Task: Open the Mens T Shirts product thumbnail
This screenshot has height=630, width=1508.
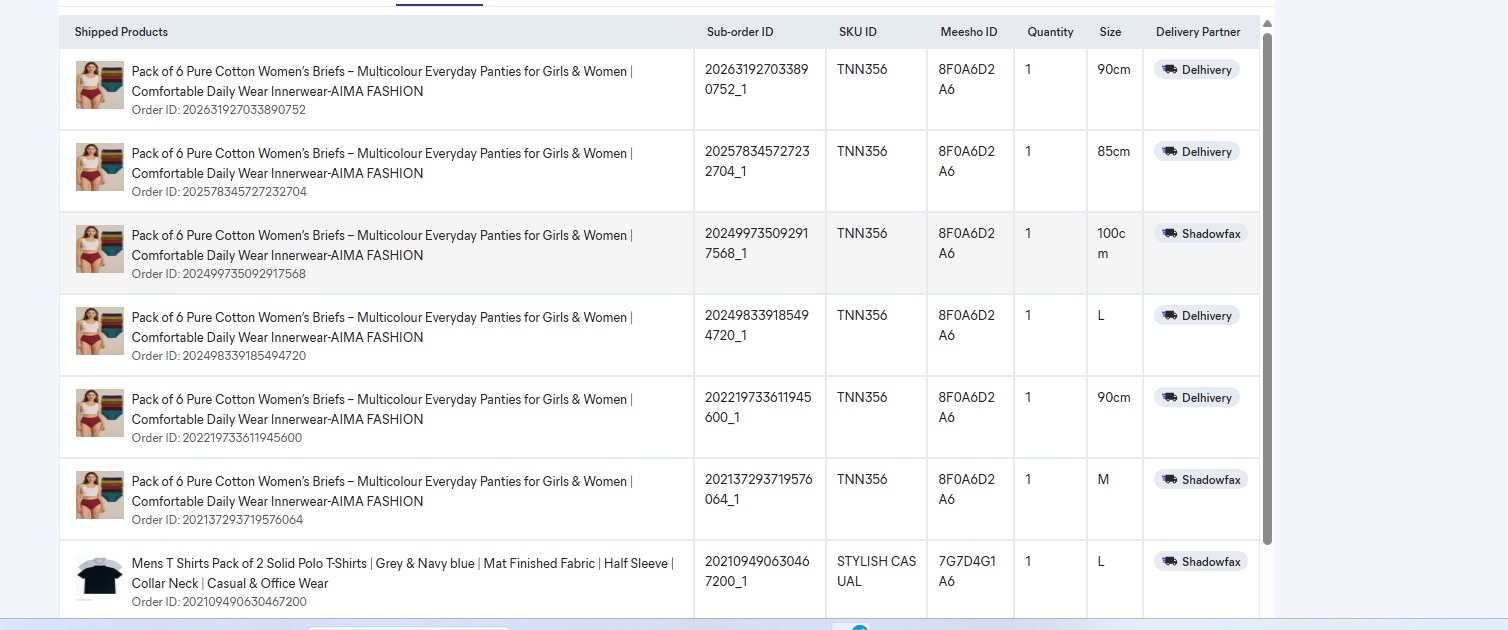Action: click(x=99, y=578)
